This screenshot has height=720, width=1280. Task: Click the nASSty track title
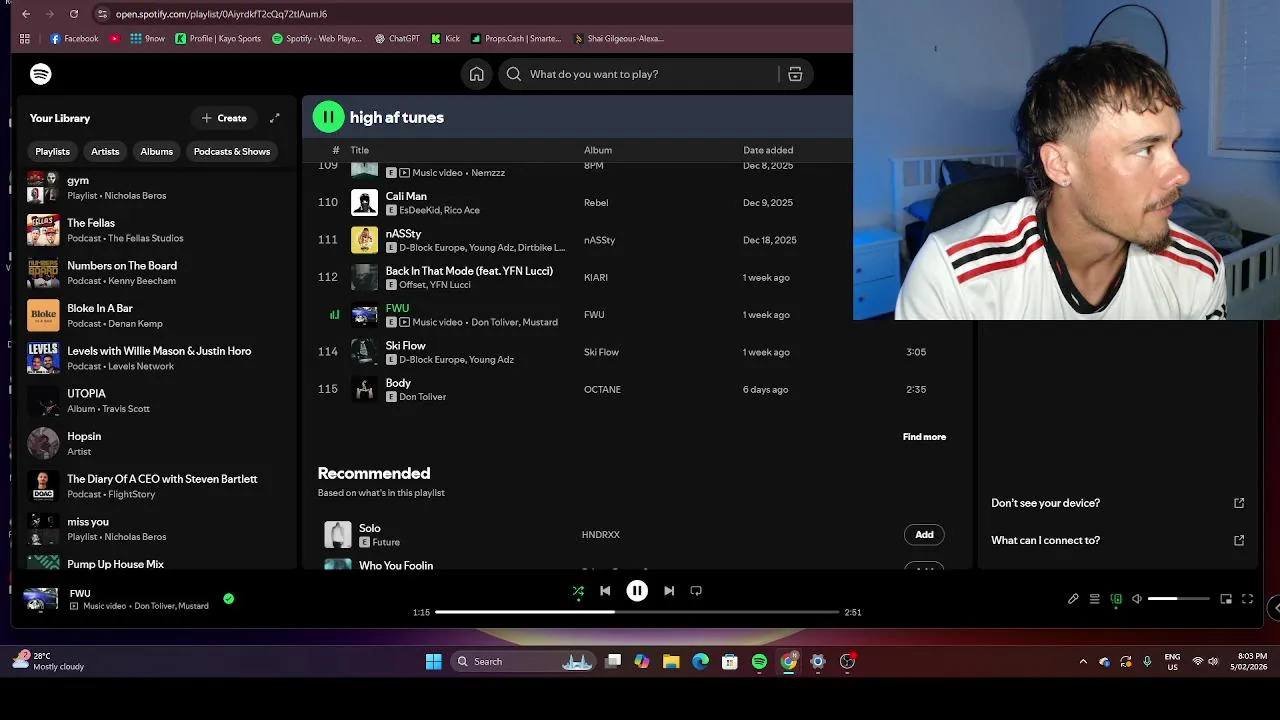(403, 234)
